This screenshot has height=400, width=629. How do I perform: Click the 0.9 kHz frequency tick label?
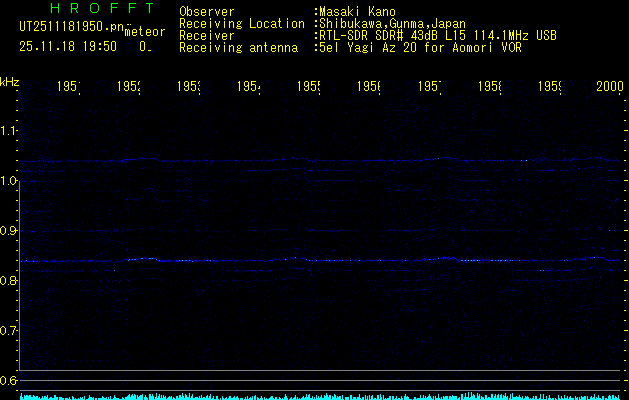coord(9,231)
